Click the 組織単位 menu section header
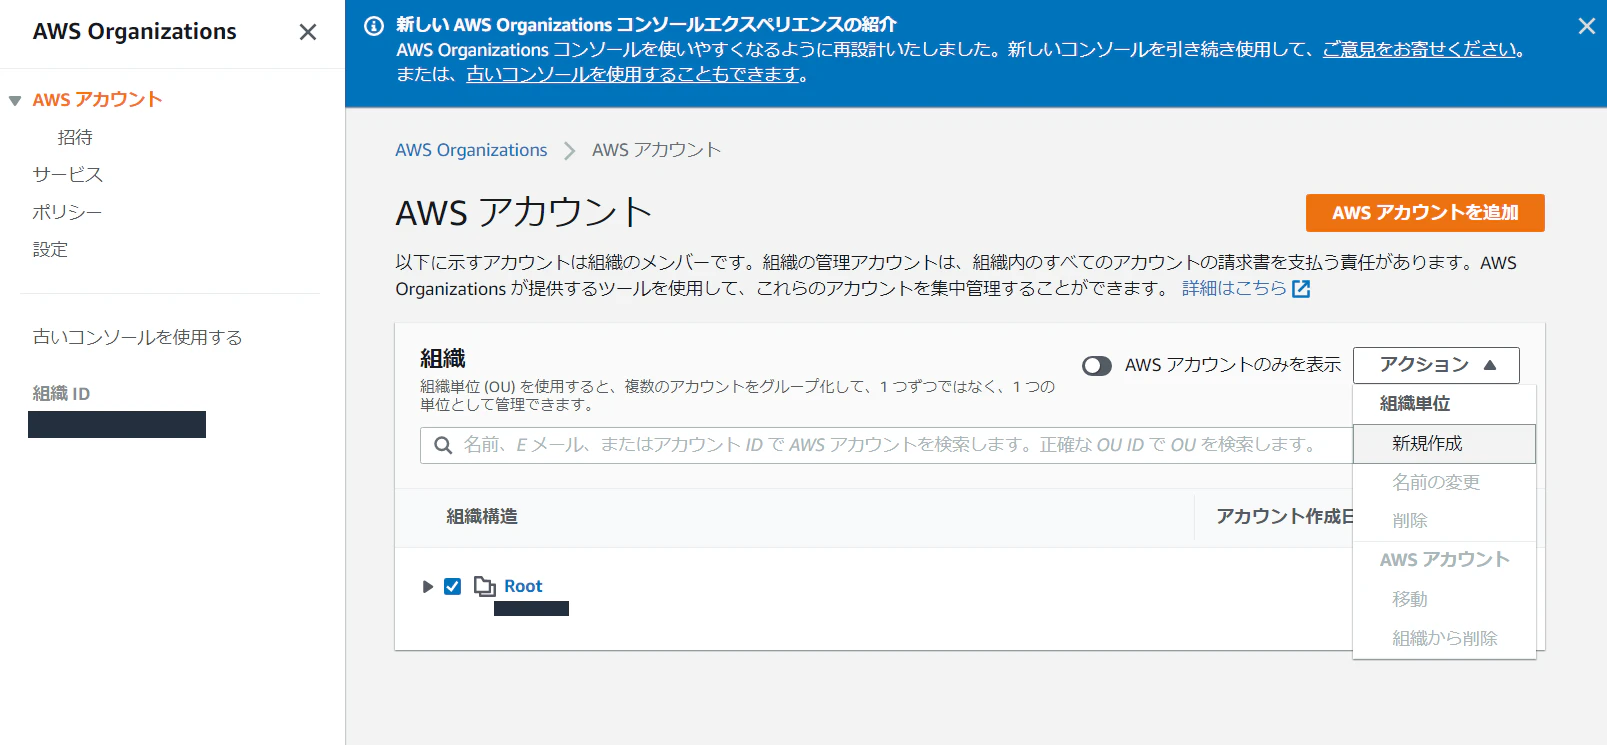This screenshot has height=745, width=1607. click(1415, 404)
